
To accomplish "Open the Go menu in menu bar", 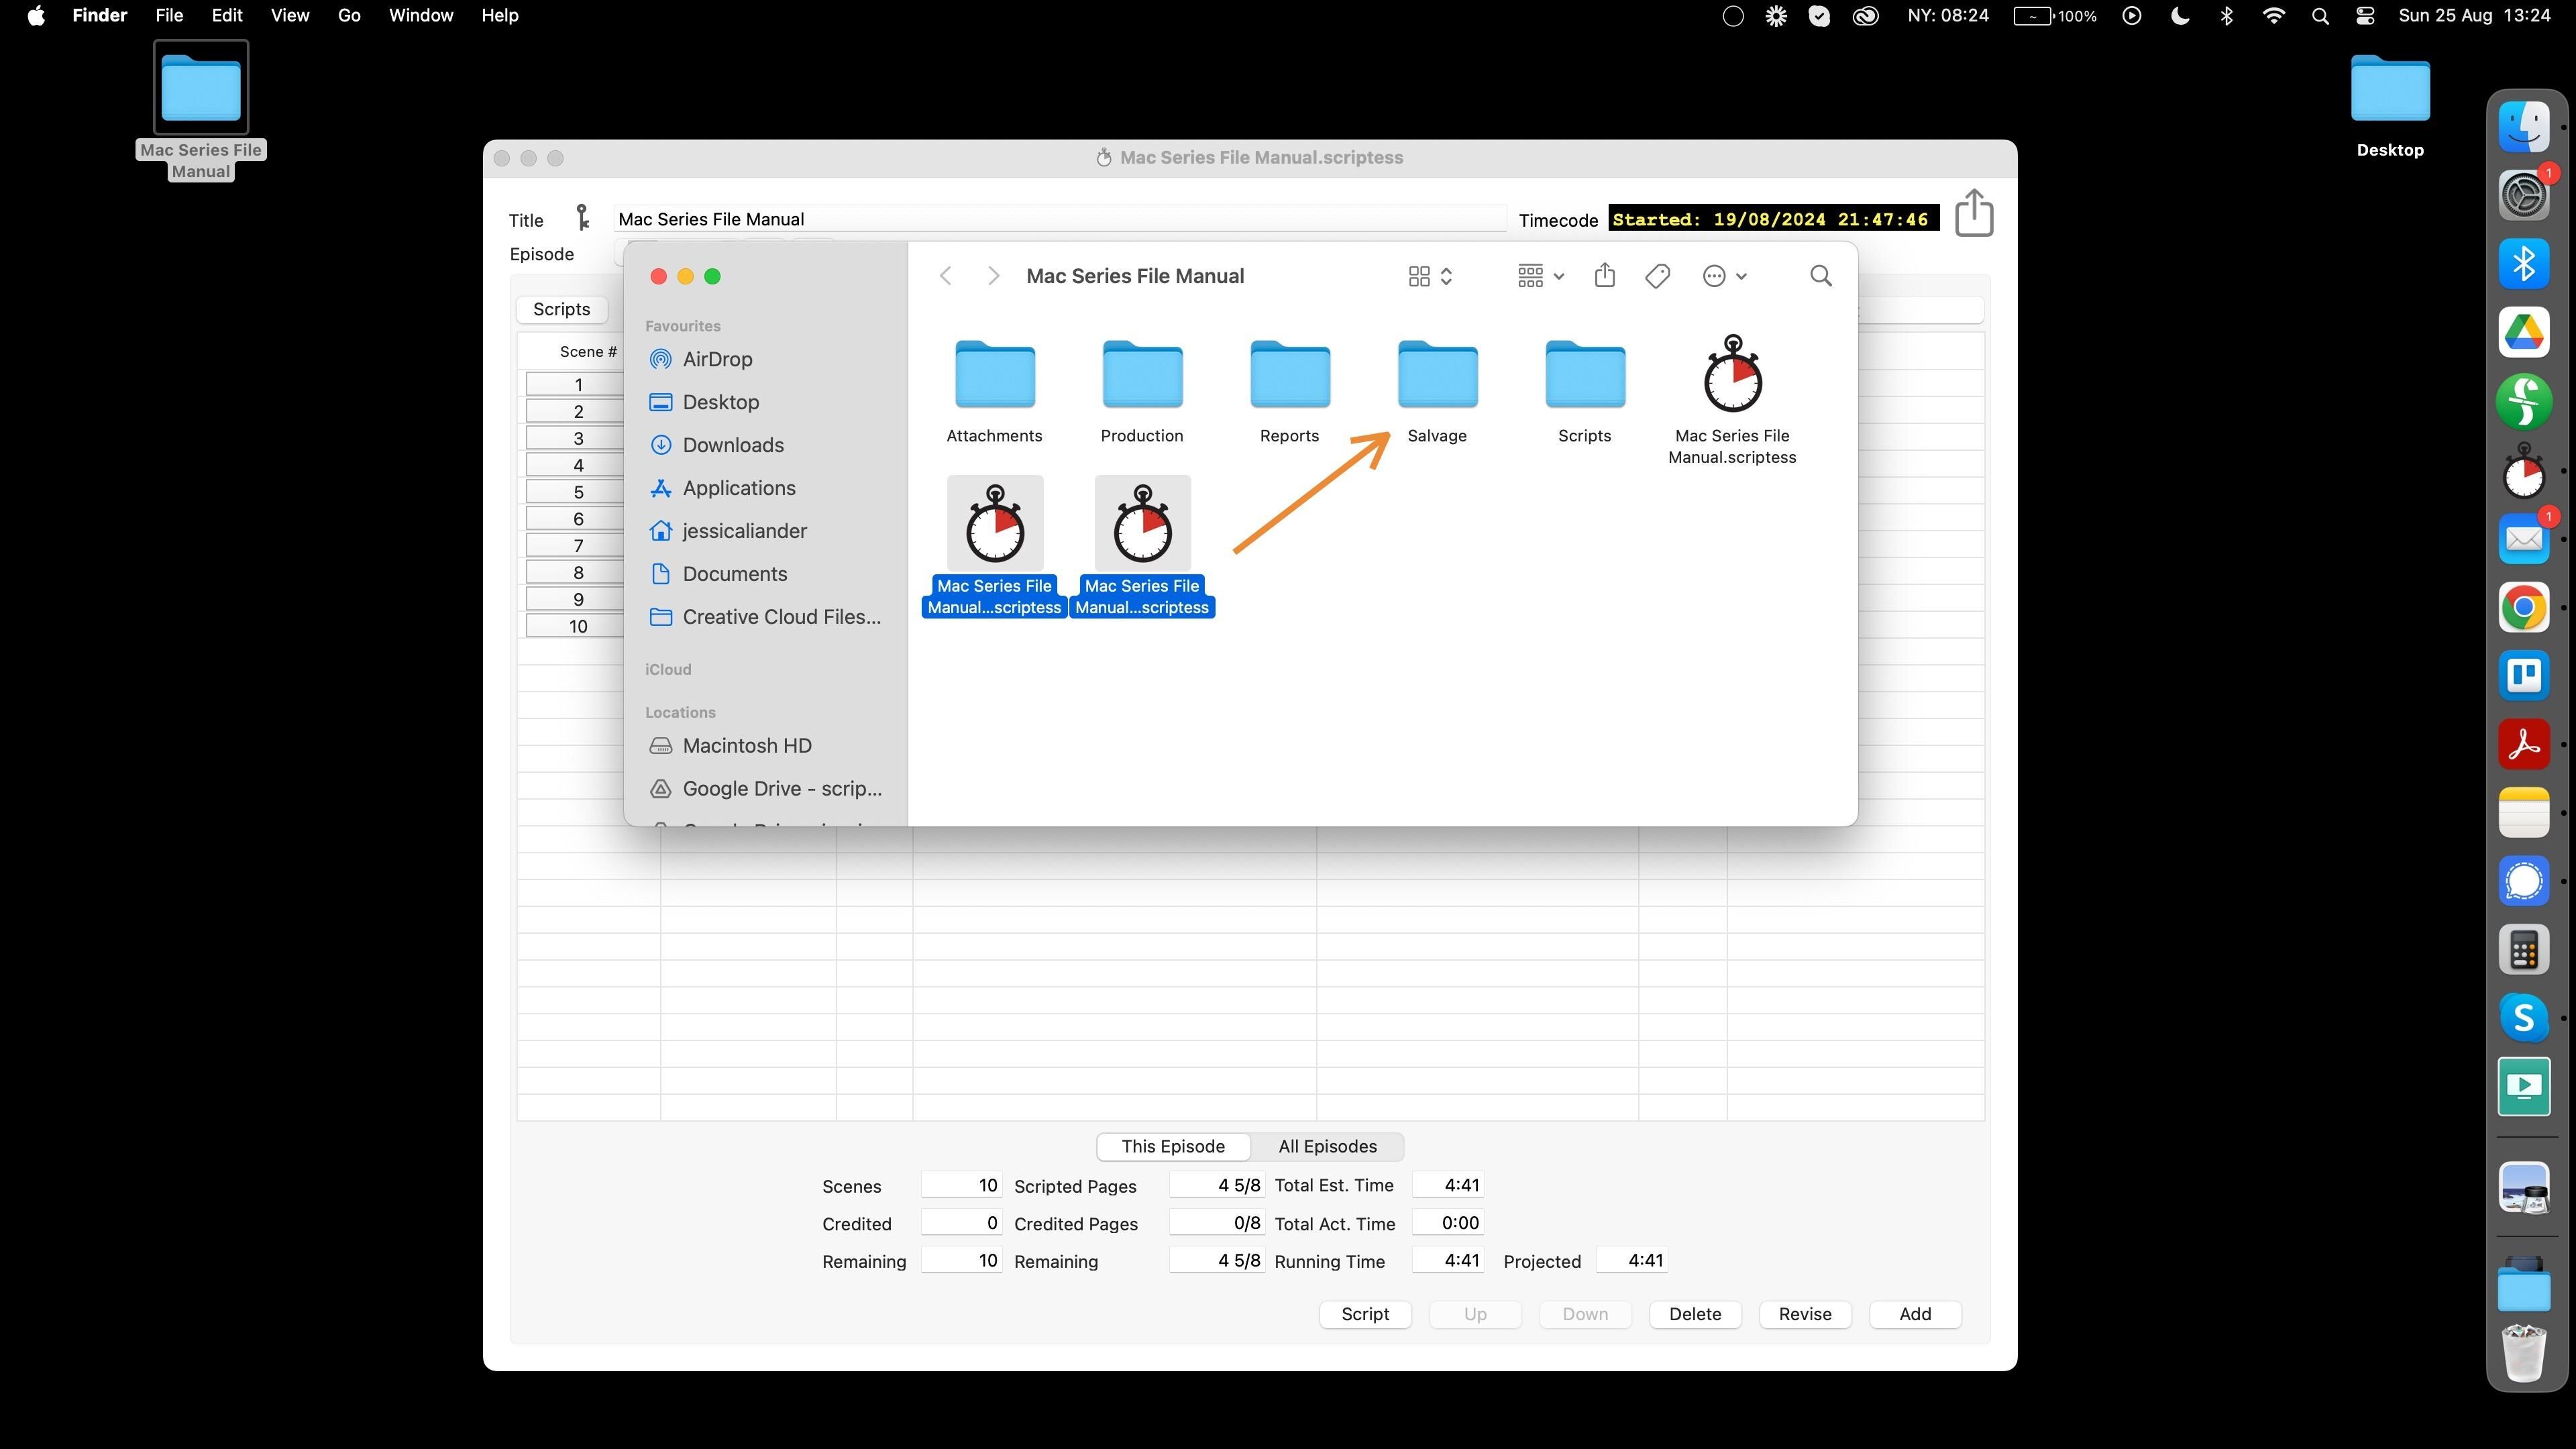I will [348, 16].
